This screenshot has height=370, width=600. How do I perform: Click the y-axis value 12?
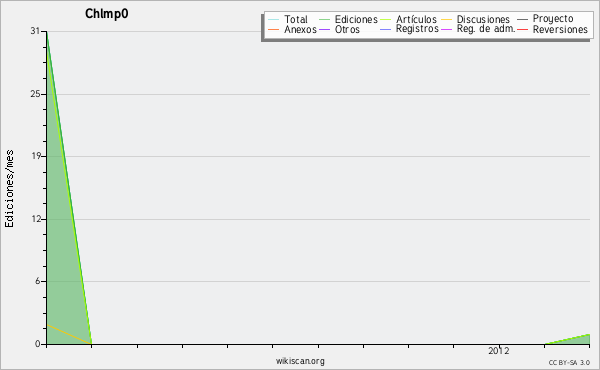point(35,219)
